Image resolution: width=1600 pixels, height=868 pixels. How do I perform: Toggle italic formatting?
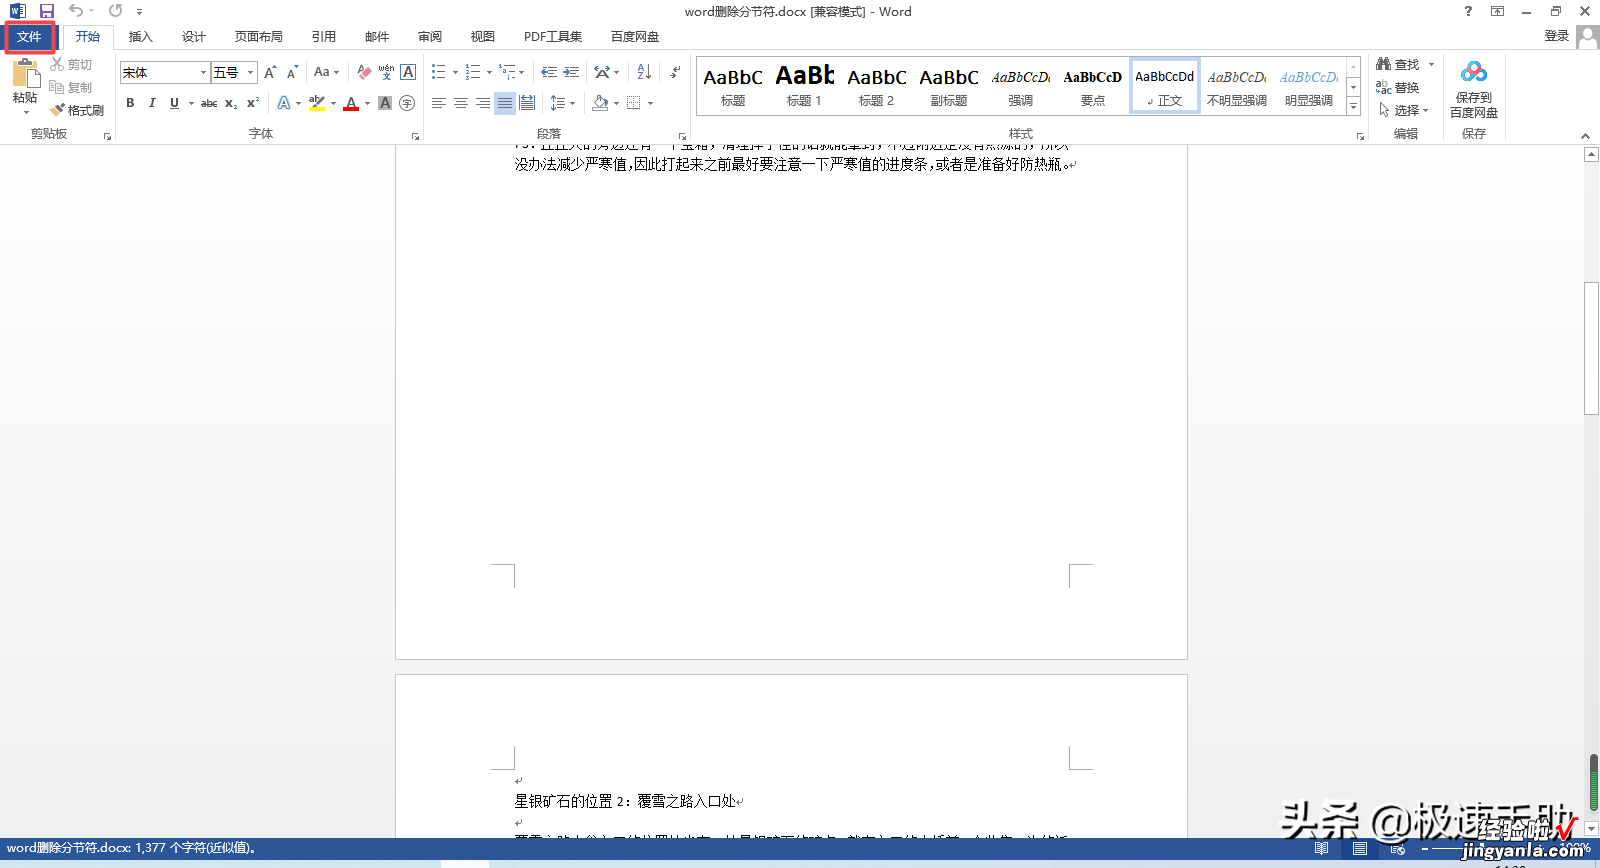tap(152, 103)
